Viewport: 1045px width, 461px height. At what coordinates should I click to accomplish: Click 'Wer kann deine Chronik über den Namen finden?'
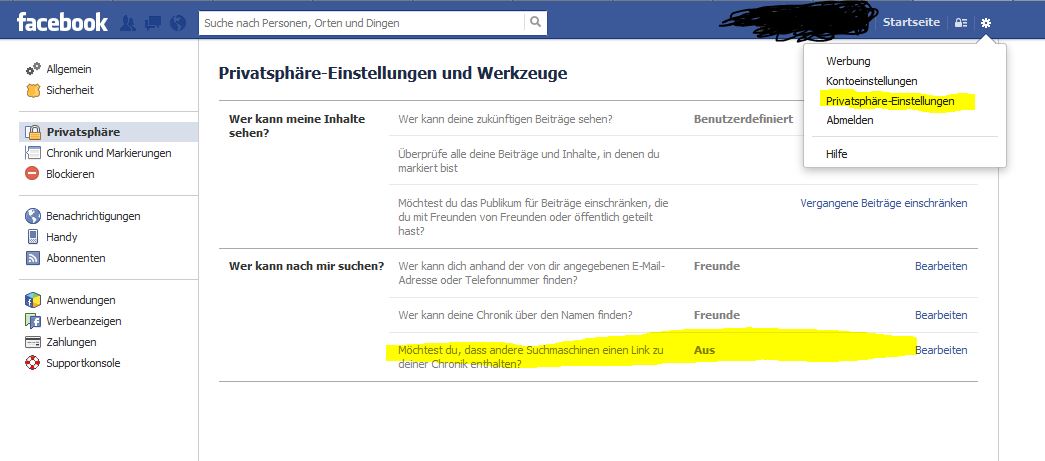[515, 314]
